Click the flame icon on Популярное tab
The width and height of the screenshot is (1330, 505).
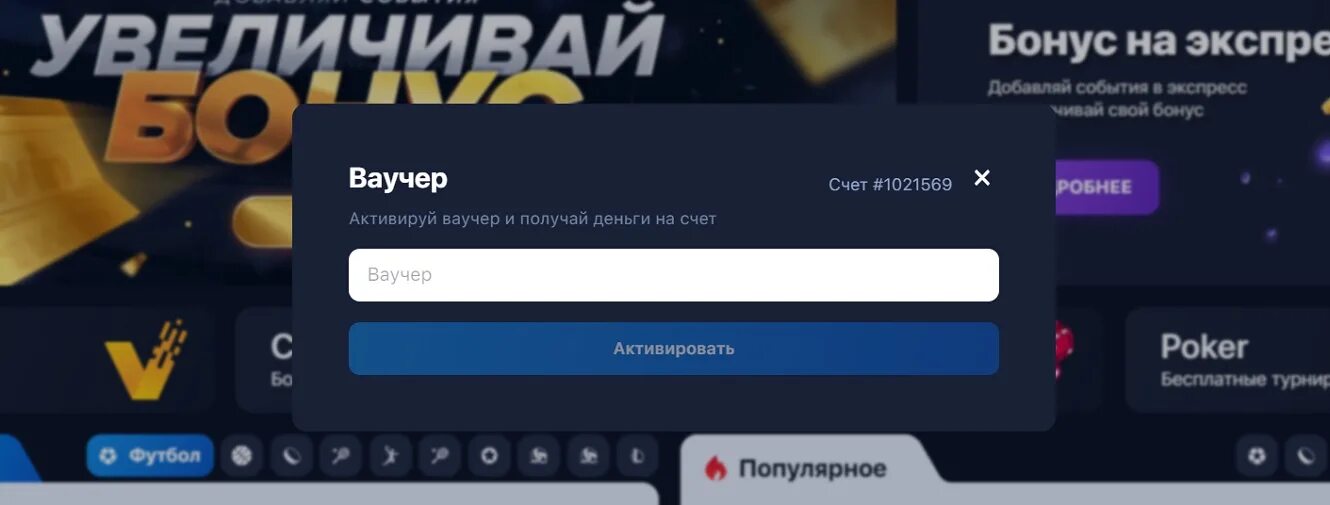pos(715,468)
